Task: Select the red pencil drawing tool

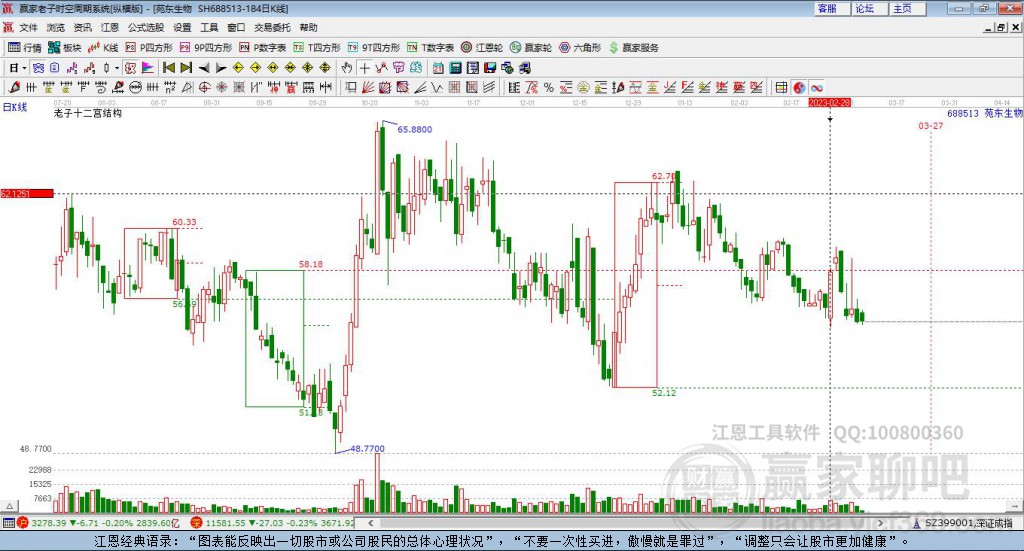Action: tap(14, 87)
